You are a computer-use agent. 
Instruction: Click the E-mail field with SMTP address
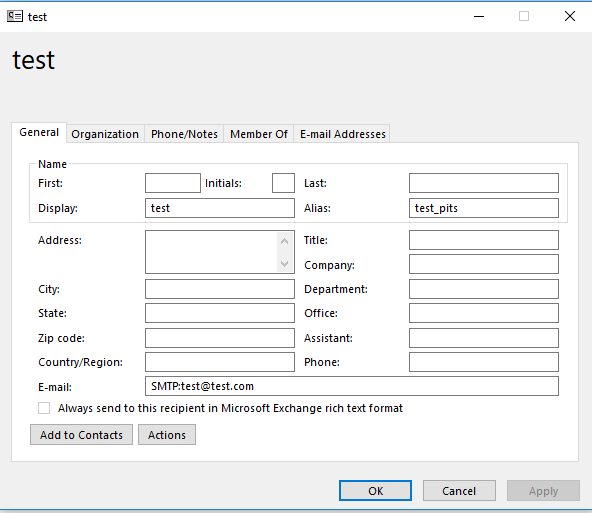click(352, 386)
